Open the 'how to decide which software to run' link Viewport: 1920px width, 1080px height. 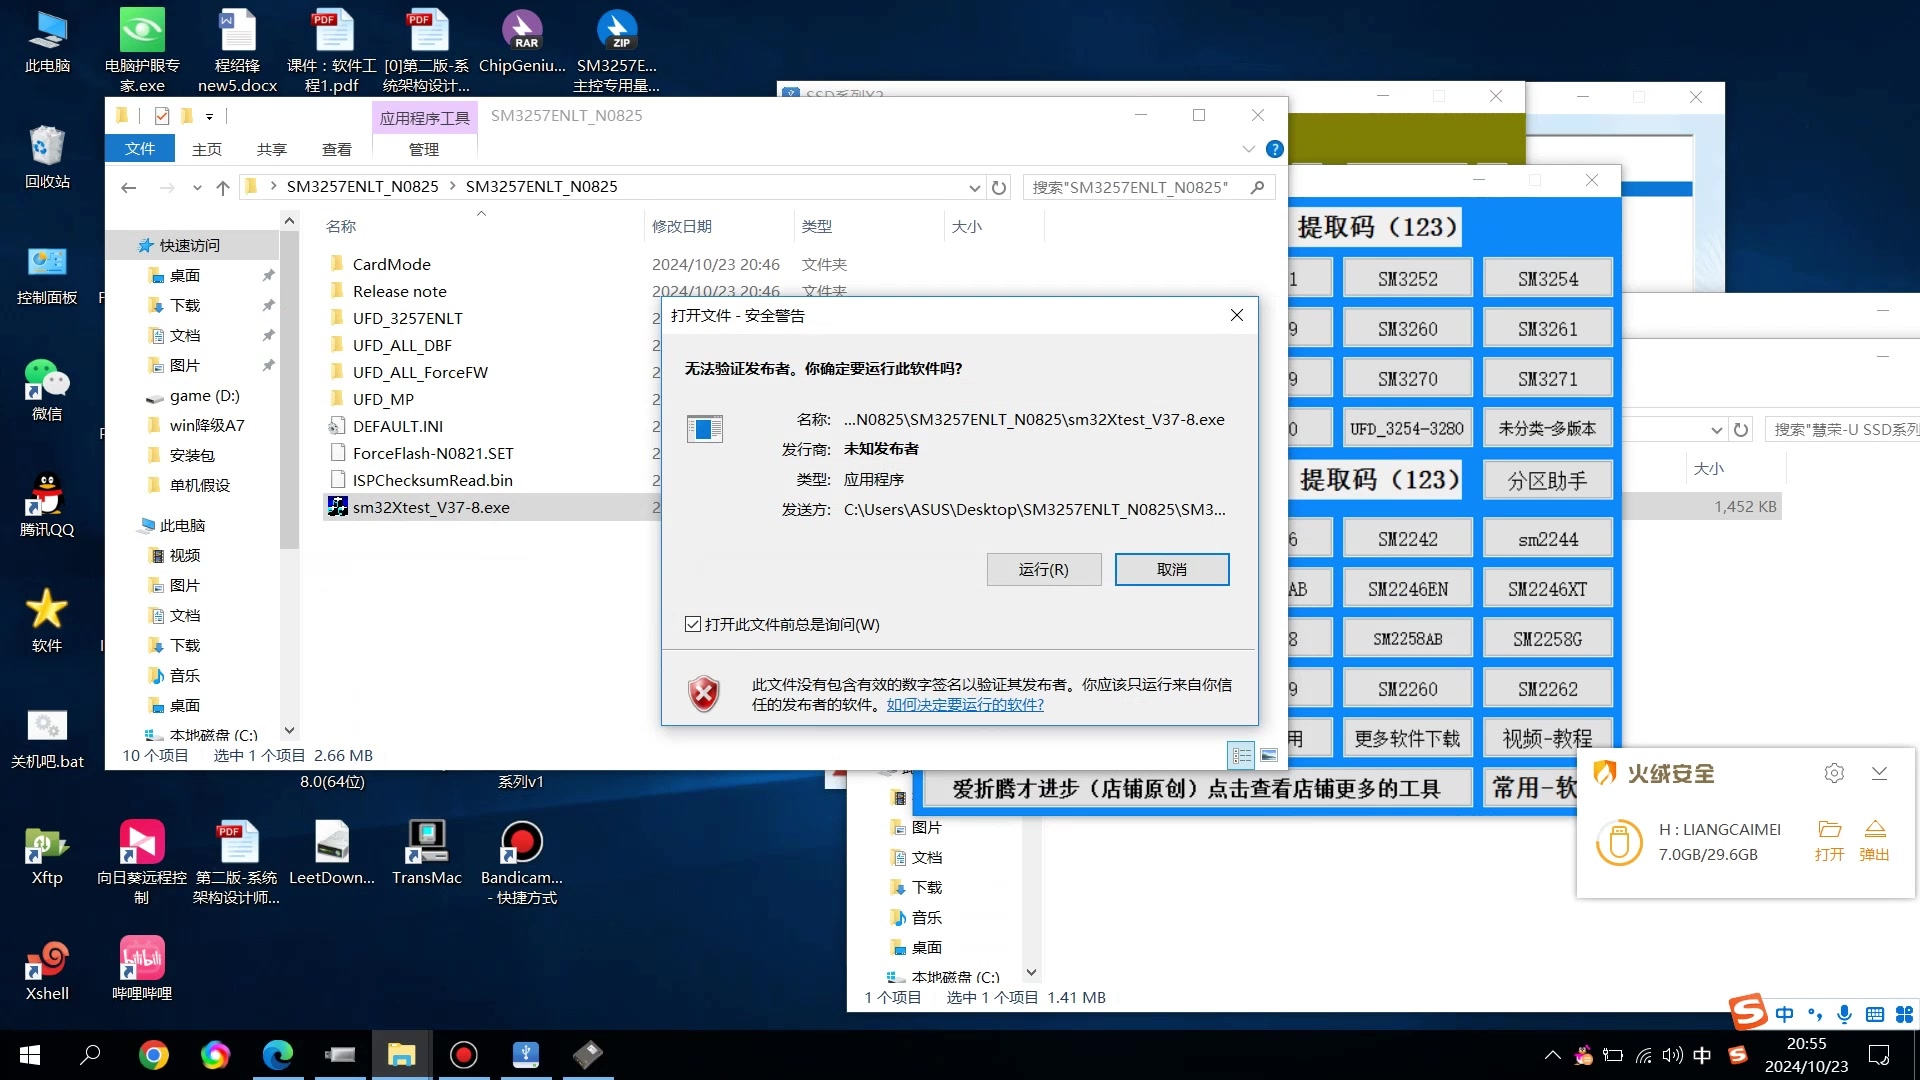[x=965, y=704]
